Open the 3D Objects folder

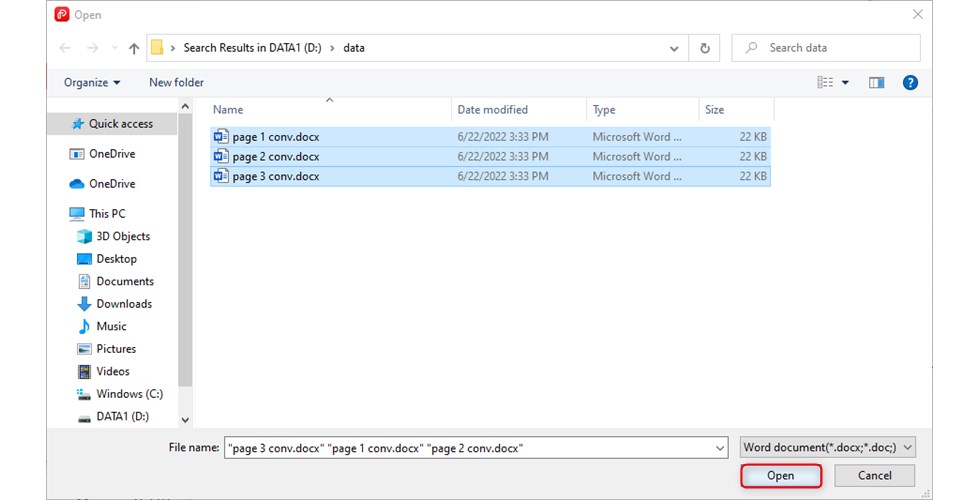[122, 236]
